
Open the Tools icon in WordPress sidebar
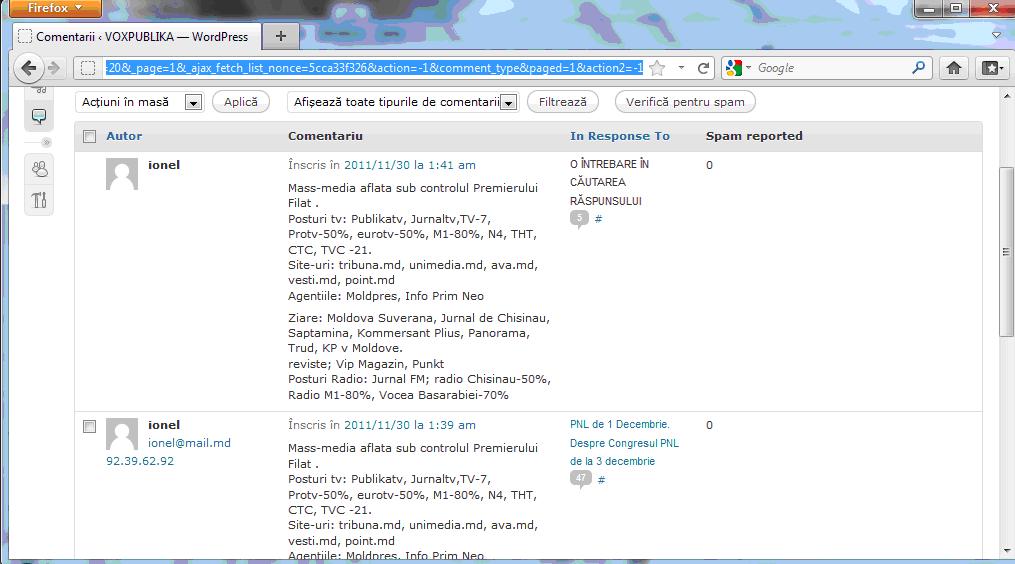(39, 200)
